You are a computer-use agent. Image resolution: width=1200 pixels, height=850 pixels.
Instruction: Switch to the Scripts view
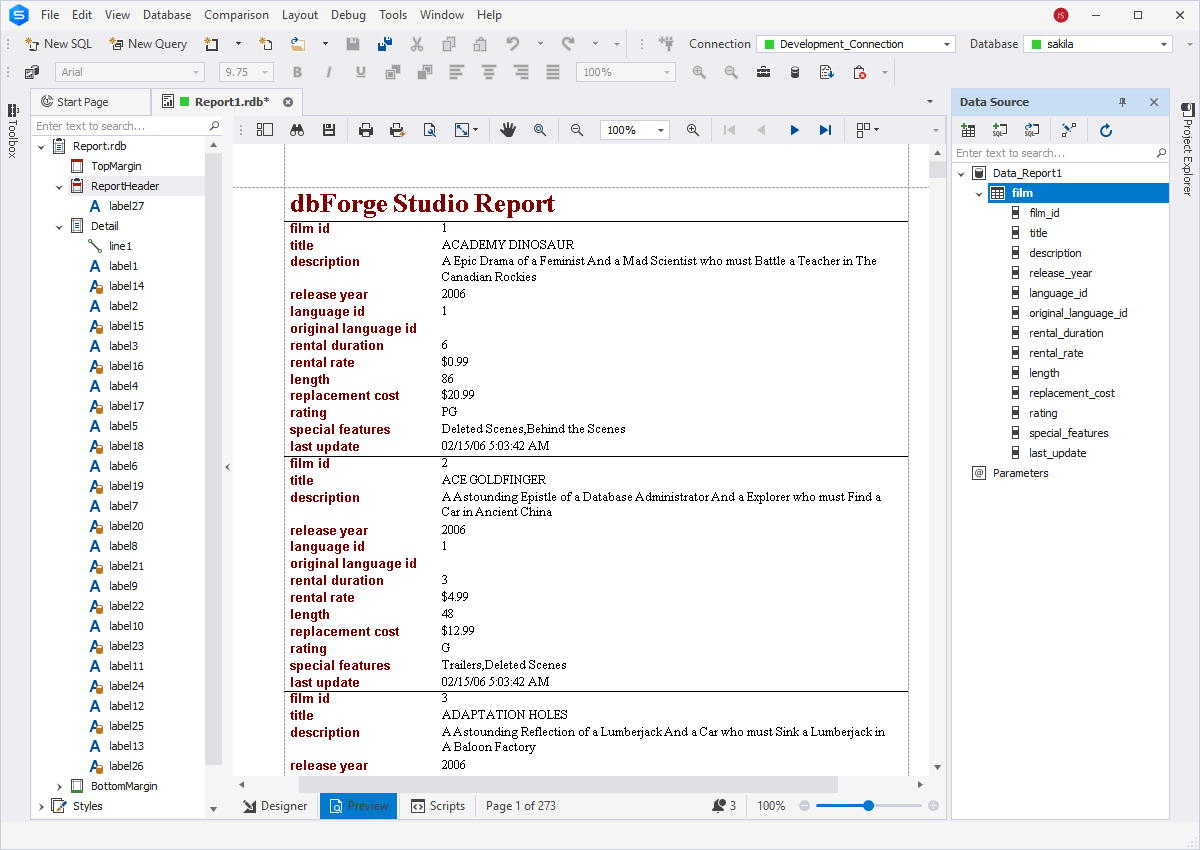point(437,806)
